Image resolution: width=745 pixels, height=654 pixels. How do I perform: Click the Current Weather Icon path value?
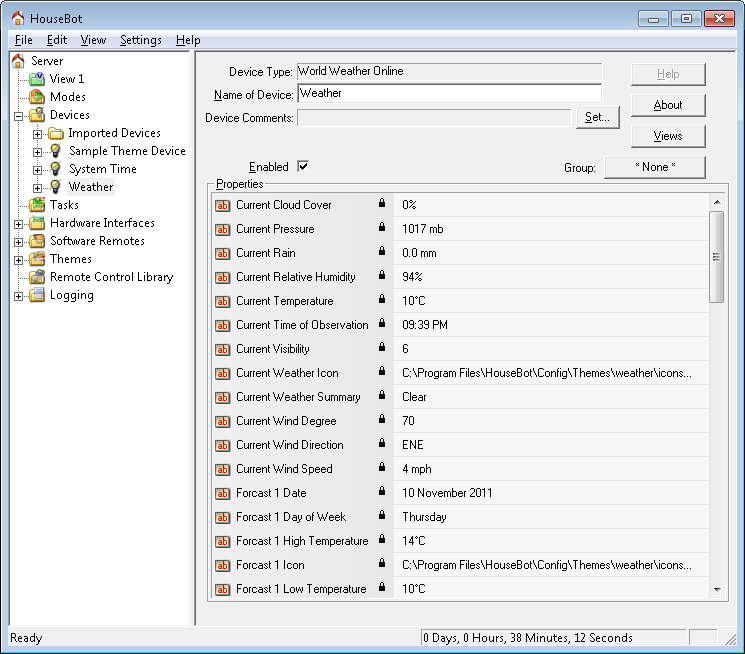[x=547, y=373]
